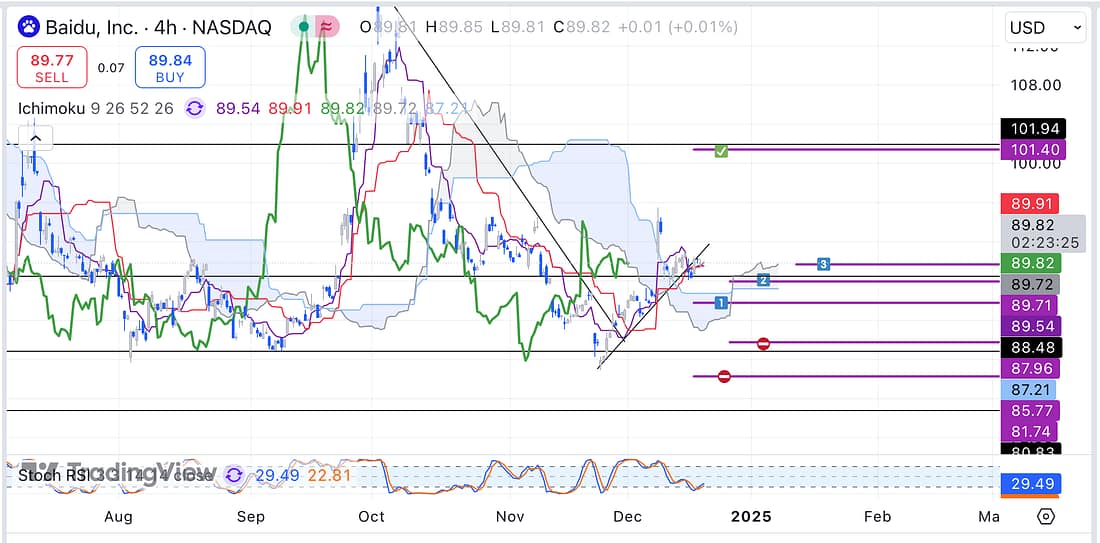The width and height of the screenshot is (1100, 543).
Task: Click the blue marker numbered 3
Action: tap(823, 264)
